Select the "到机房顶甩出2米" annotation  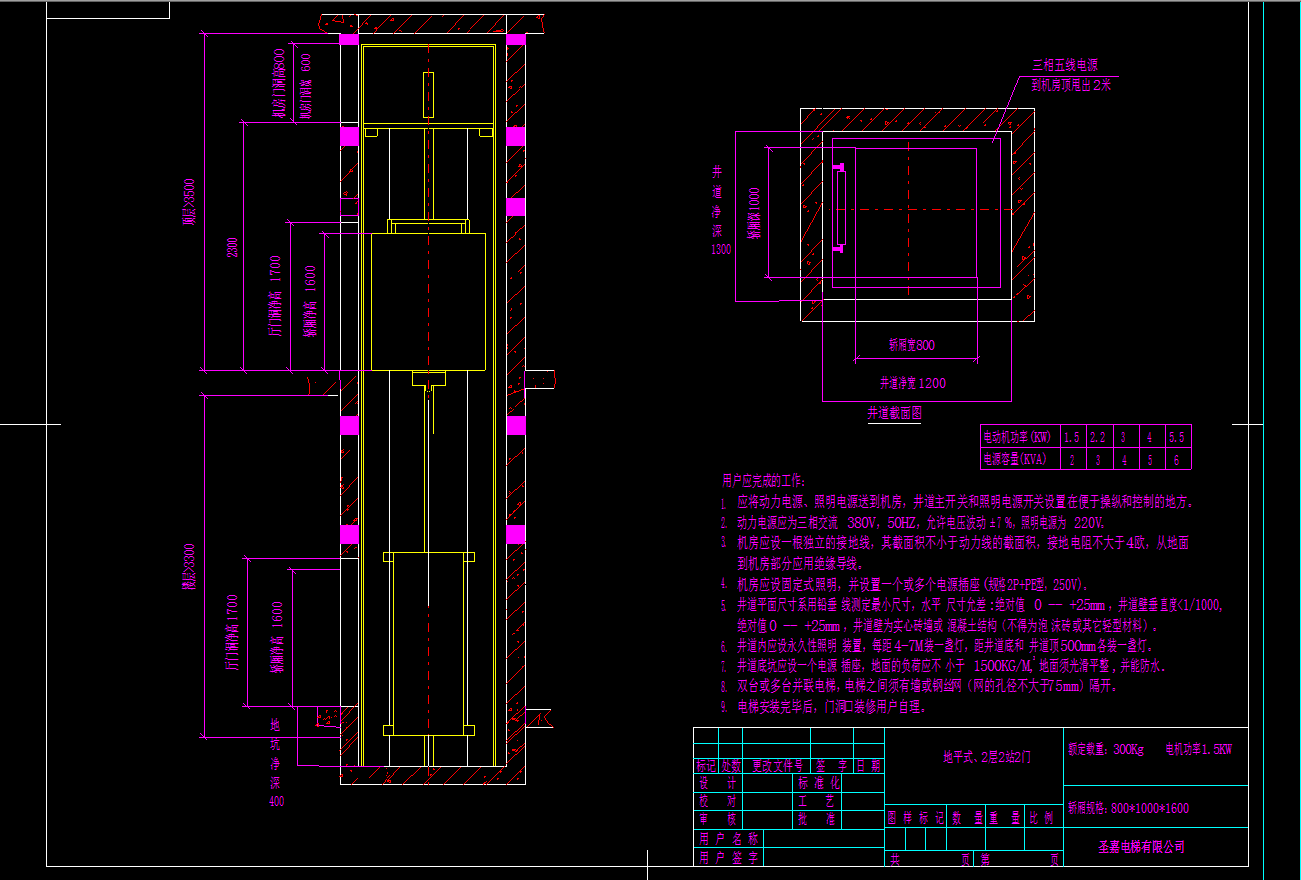pos(1072,85)
